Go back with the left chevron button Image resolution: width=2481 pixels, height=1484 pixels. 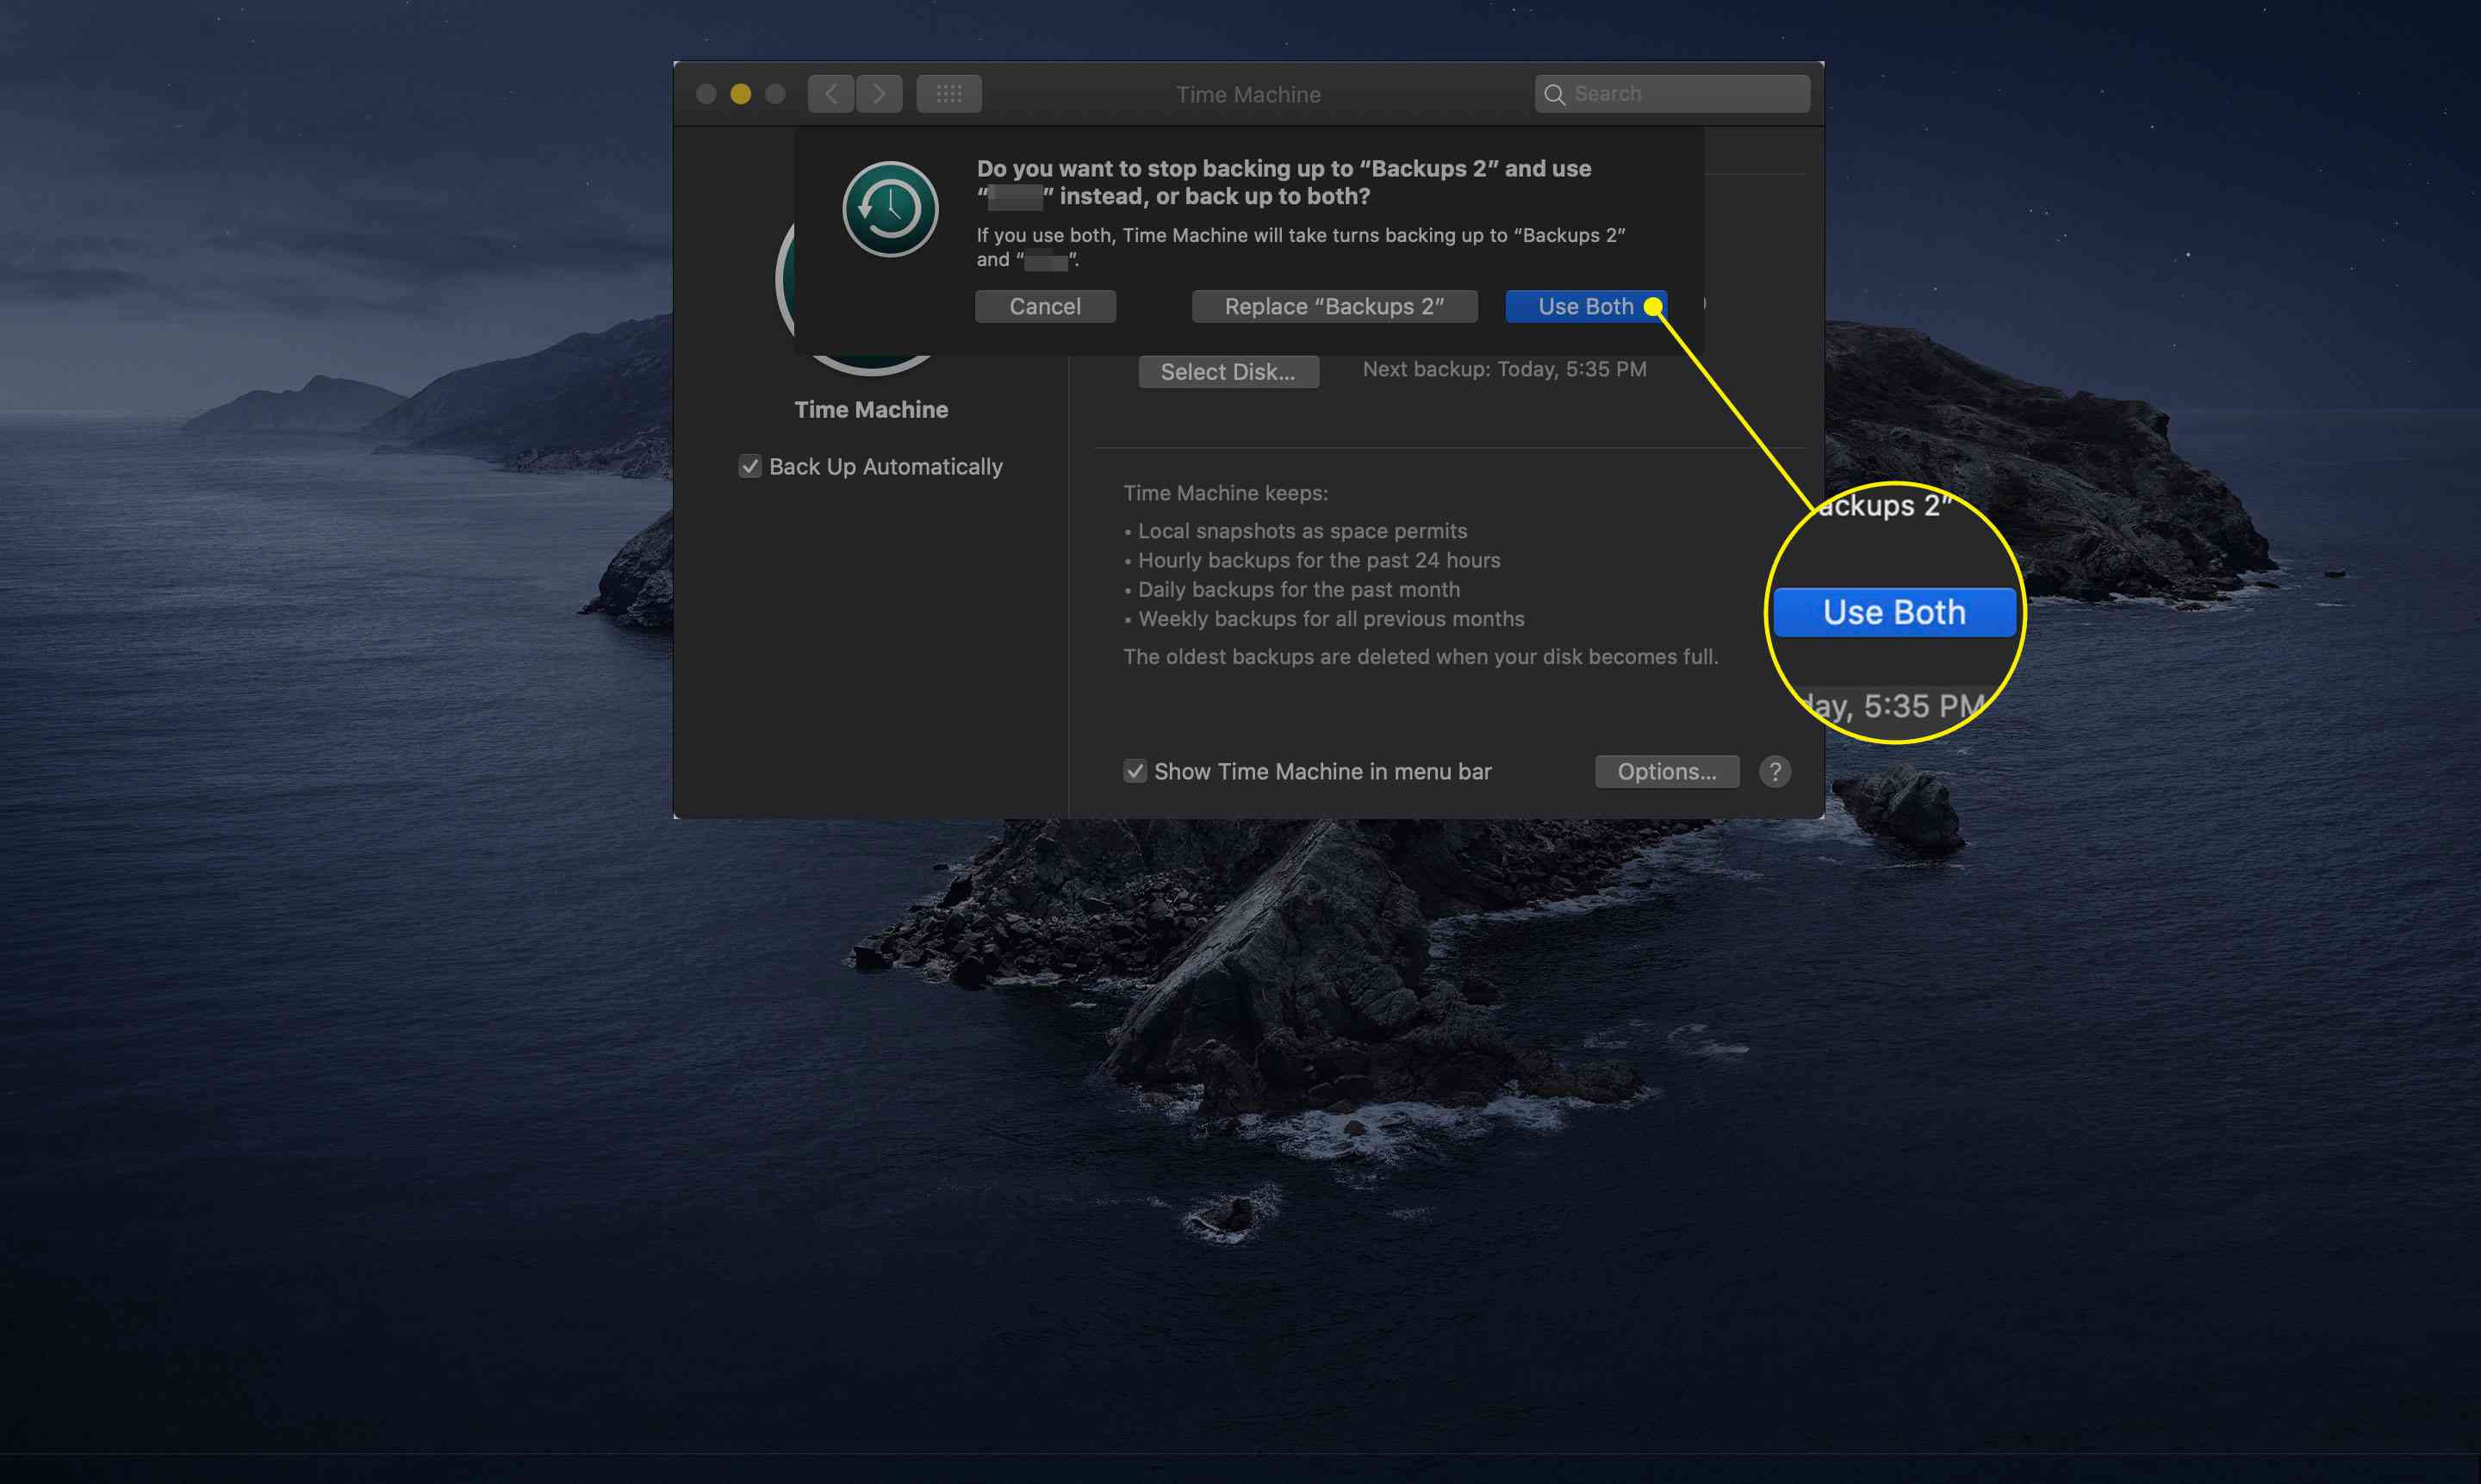tap(831, 94)
